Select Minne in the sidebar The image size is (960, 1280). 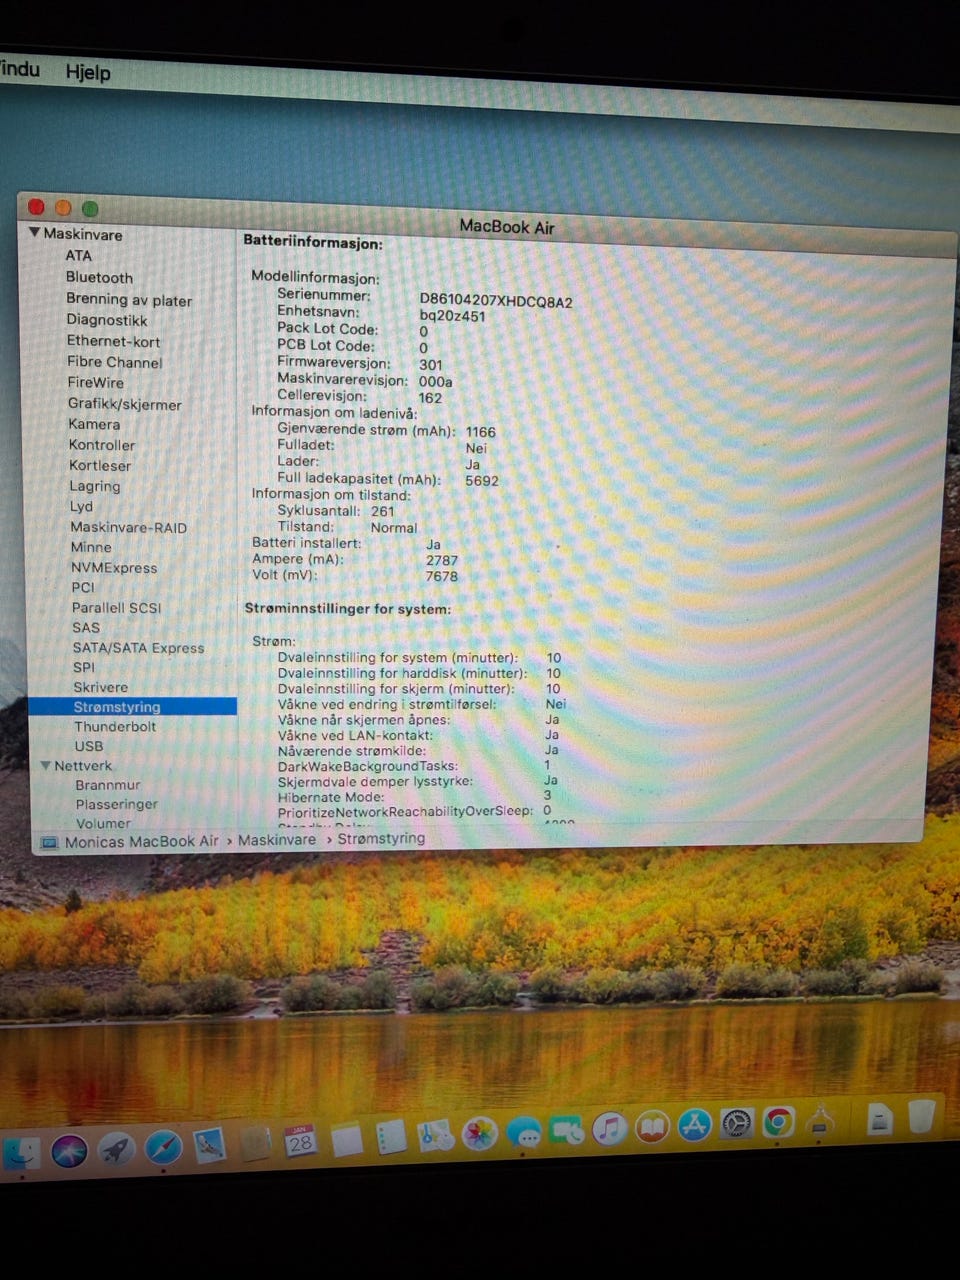click(91, 547)
